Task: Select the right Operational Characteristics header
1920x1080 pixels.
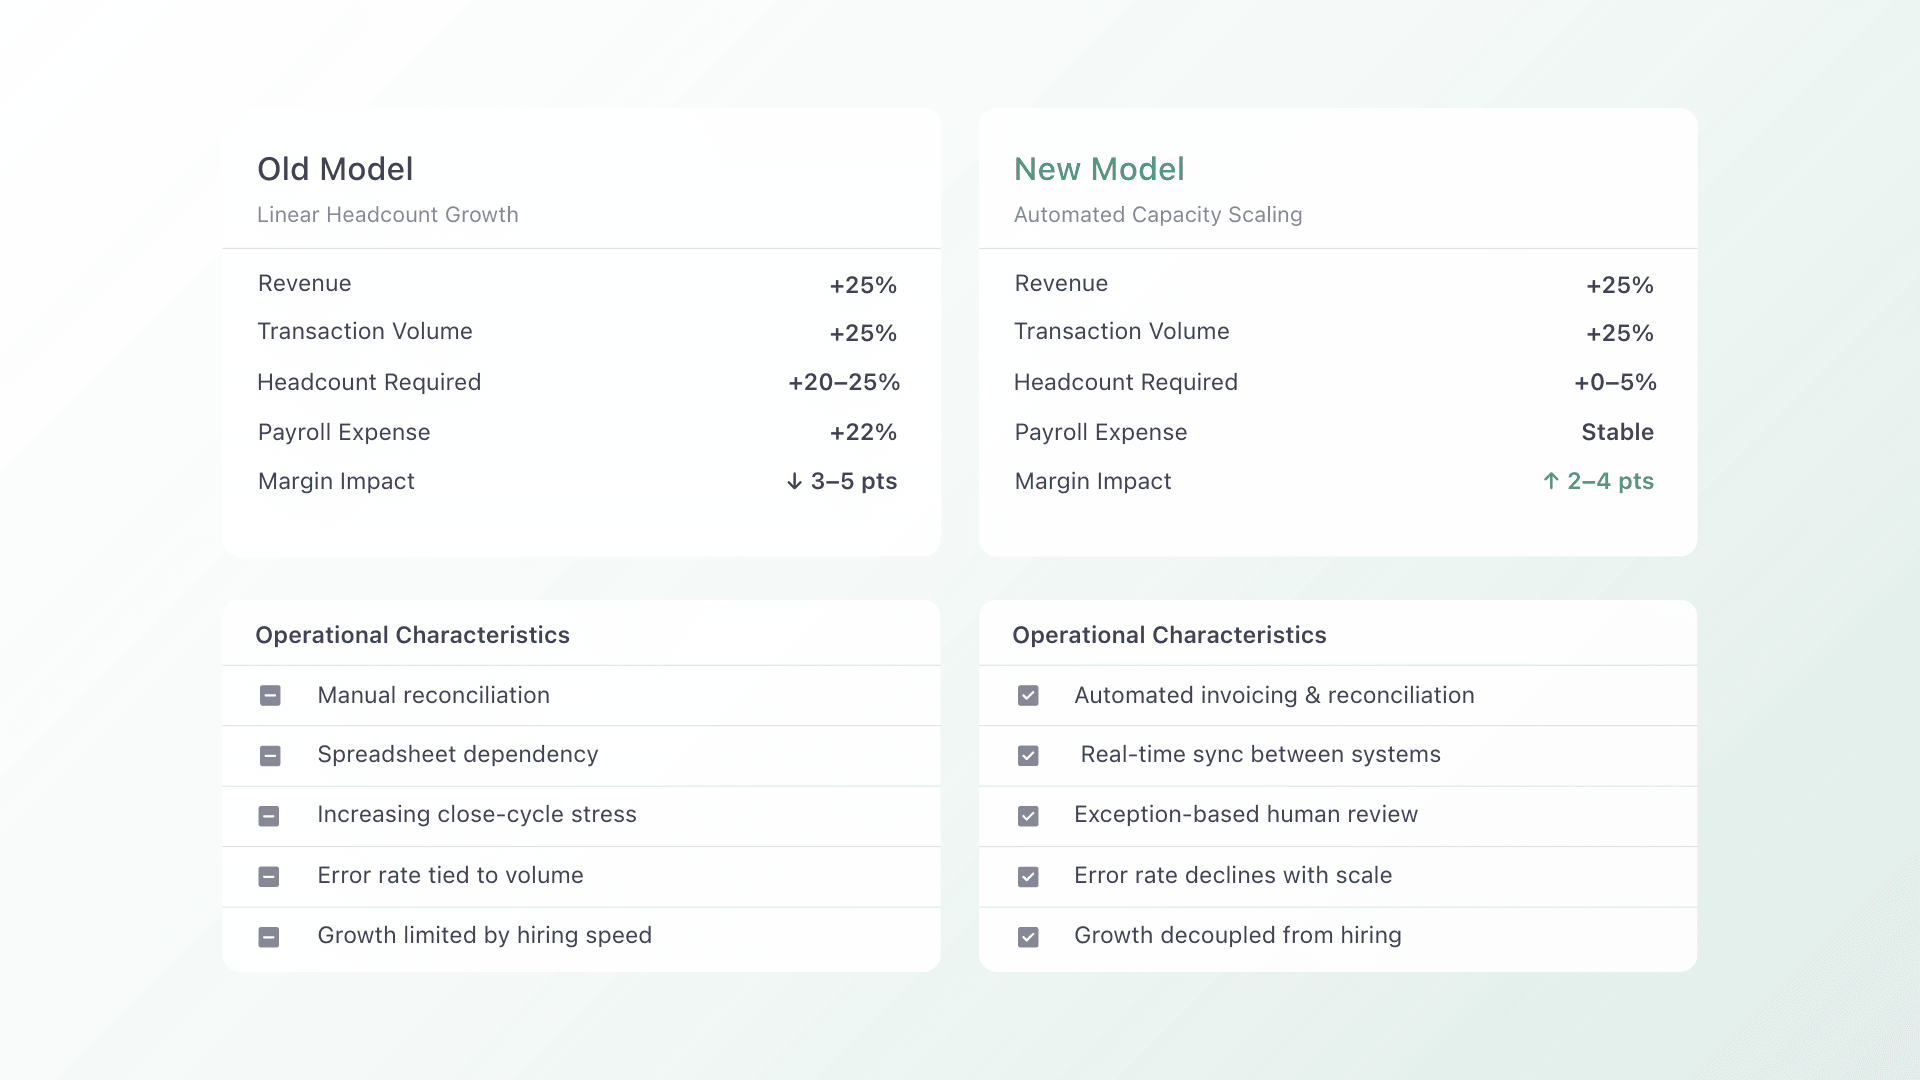Action: [1169, 635]
